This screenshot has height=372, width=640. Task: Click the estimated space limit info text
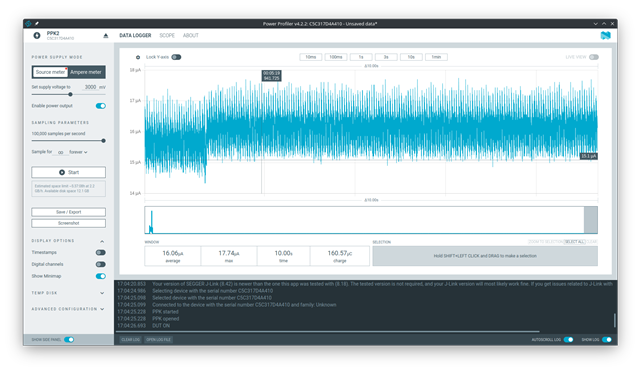[x=69, y=189]
